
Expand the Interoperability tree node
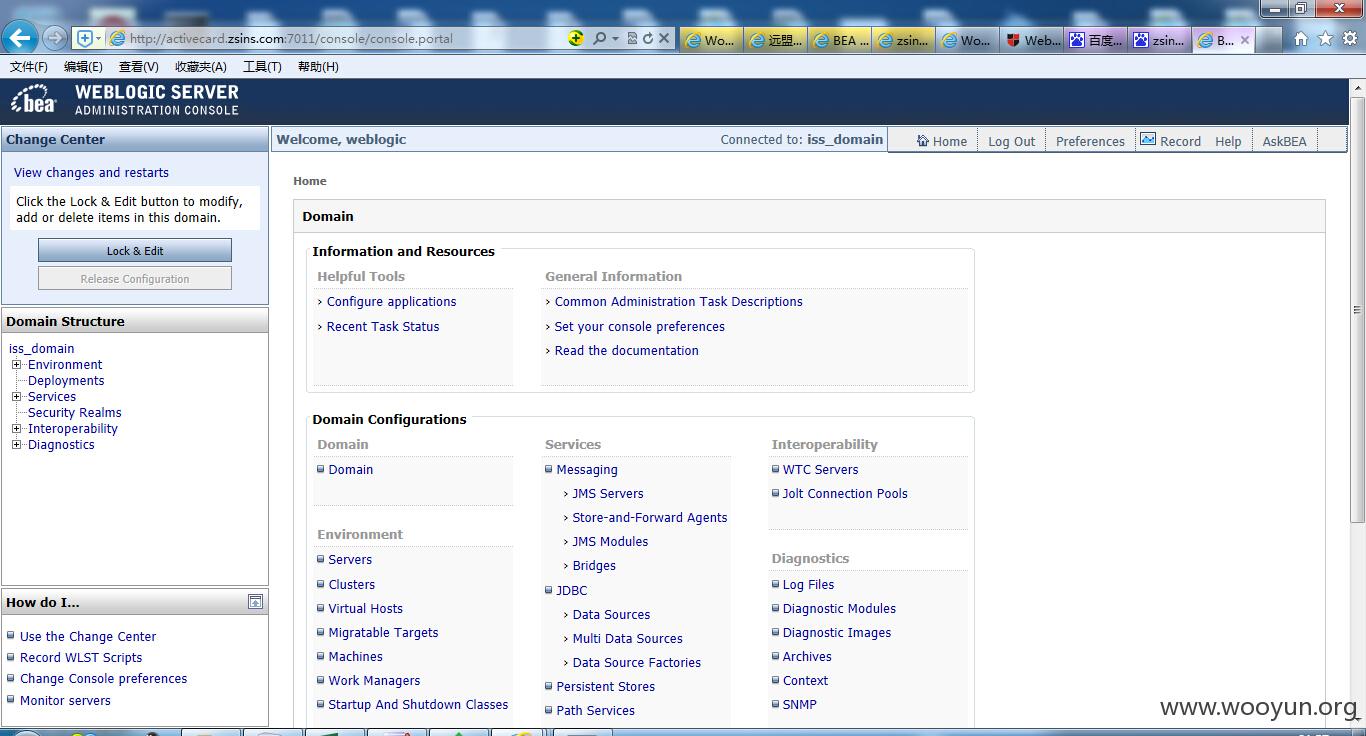tap(16, 429)
